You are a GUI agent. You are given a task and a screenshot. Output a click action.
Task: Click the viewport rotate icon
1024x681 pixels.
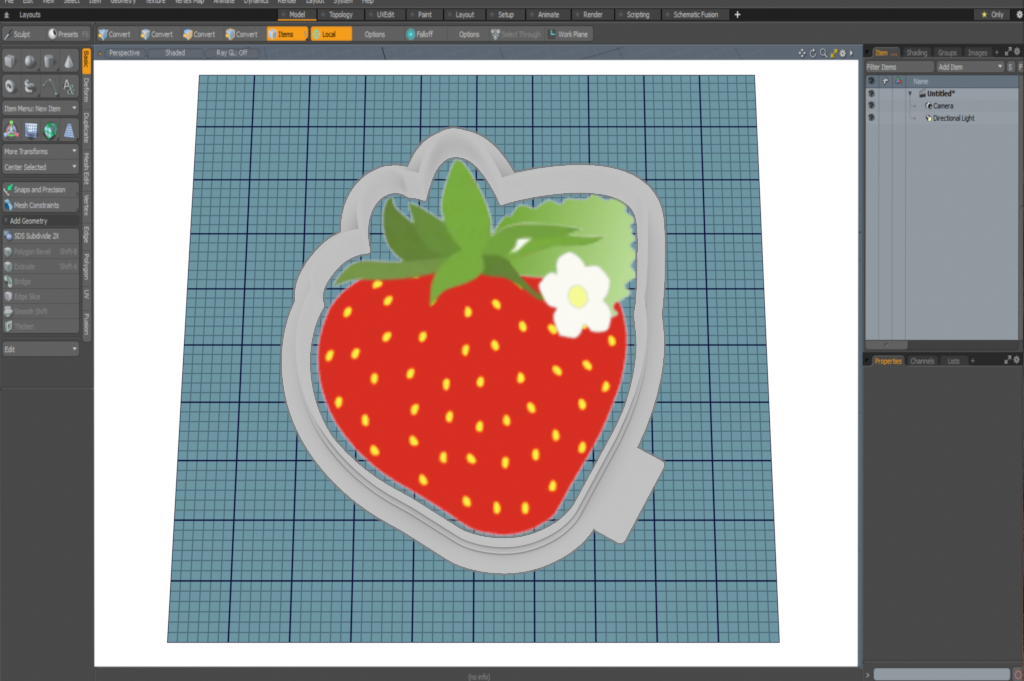[812, 52]
